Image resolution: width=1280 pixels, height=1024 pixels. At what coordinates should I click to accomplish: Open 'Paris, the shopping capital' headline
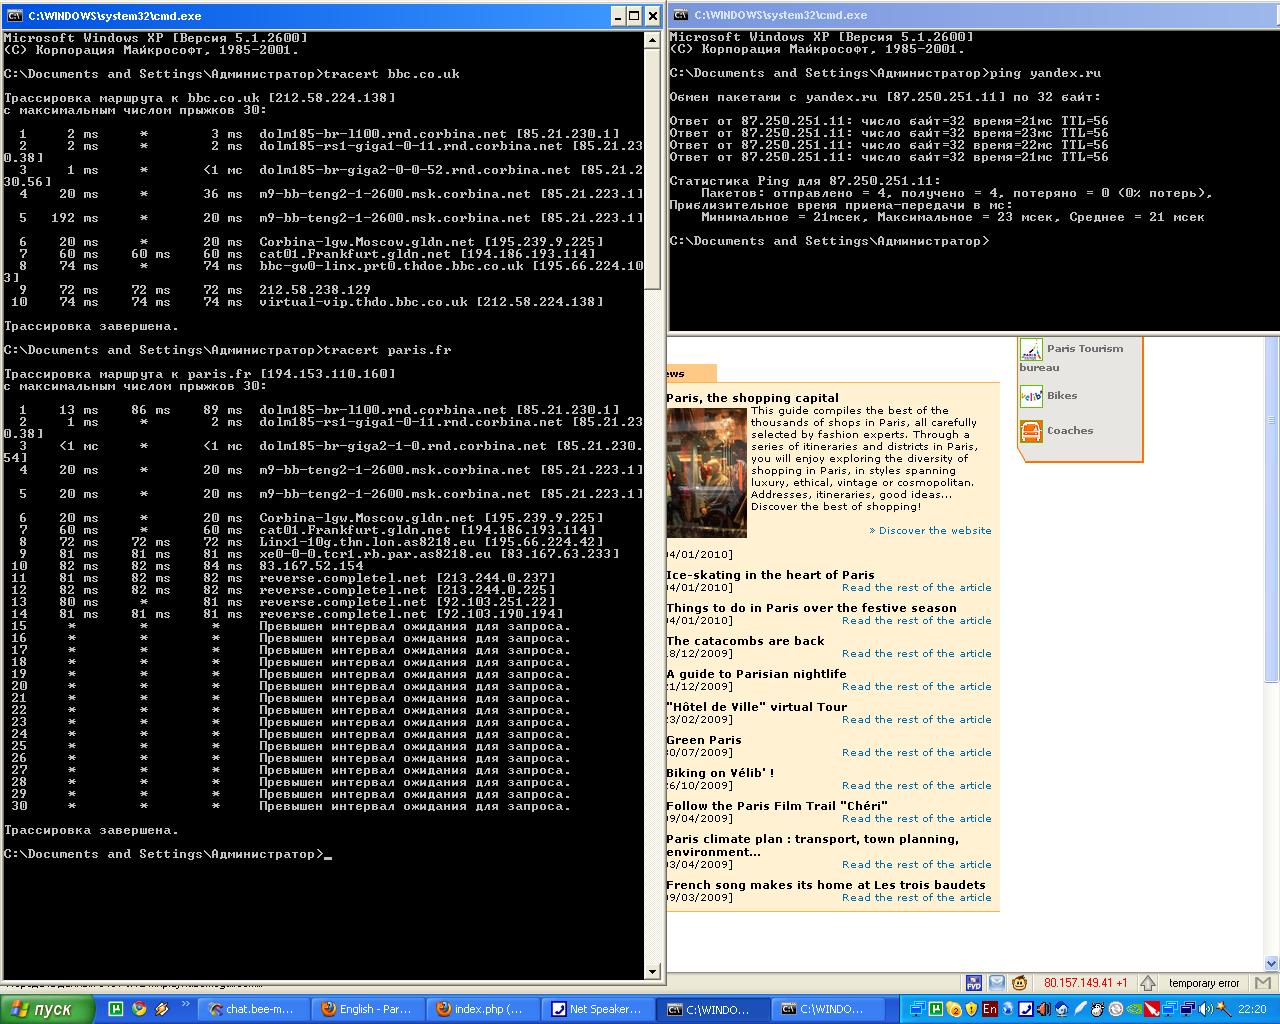[753, 398]
